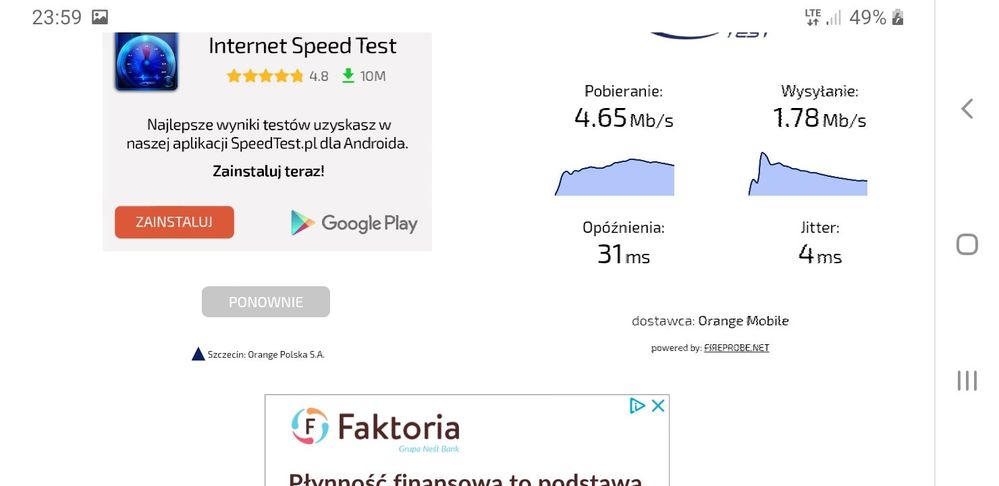Tap the Internet Speed Test app icon

click(146, 61)
